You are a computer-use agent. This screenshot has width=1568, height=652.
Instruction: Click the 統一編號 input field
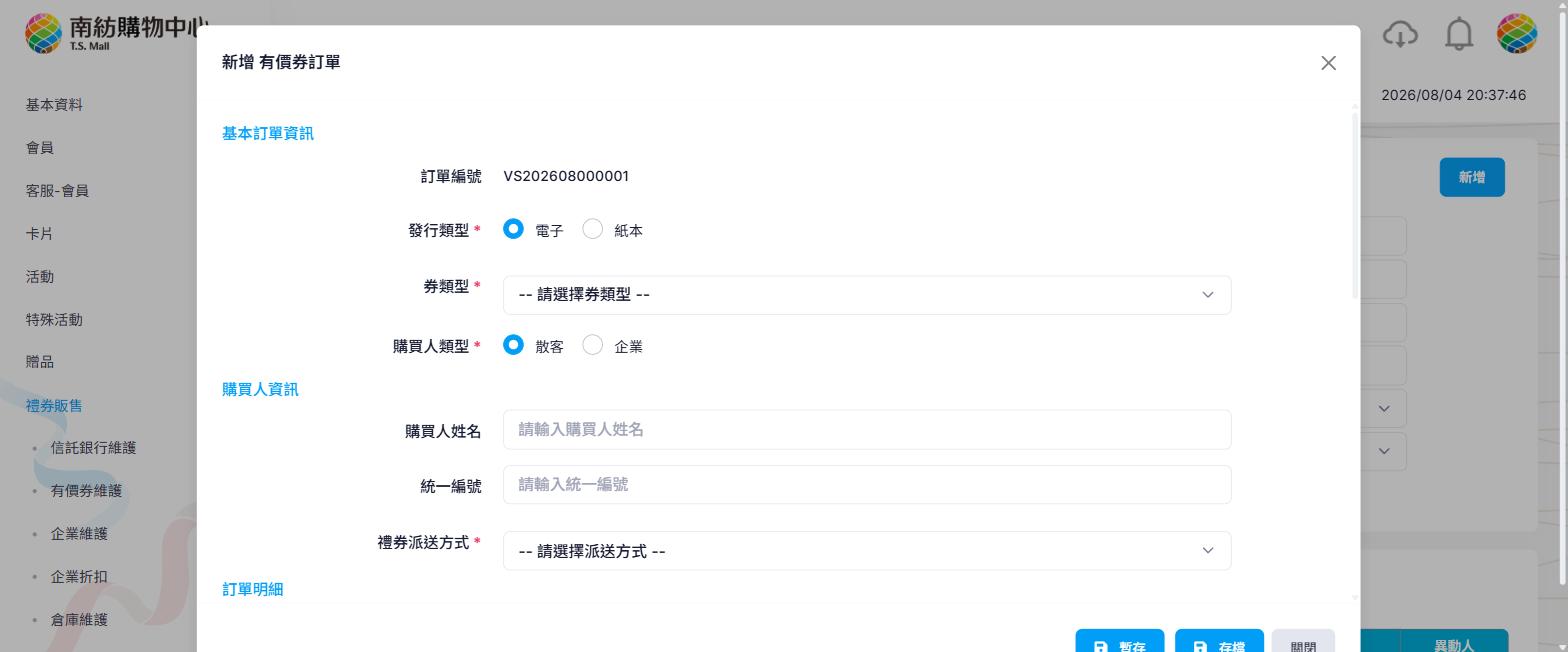867,485
